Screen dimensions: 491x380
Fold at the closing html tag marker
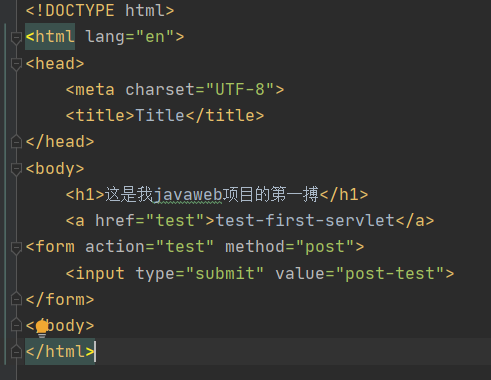click(16, 352)
